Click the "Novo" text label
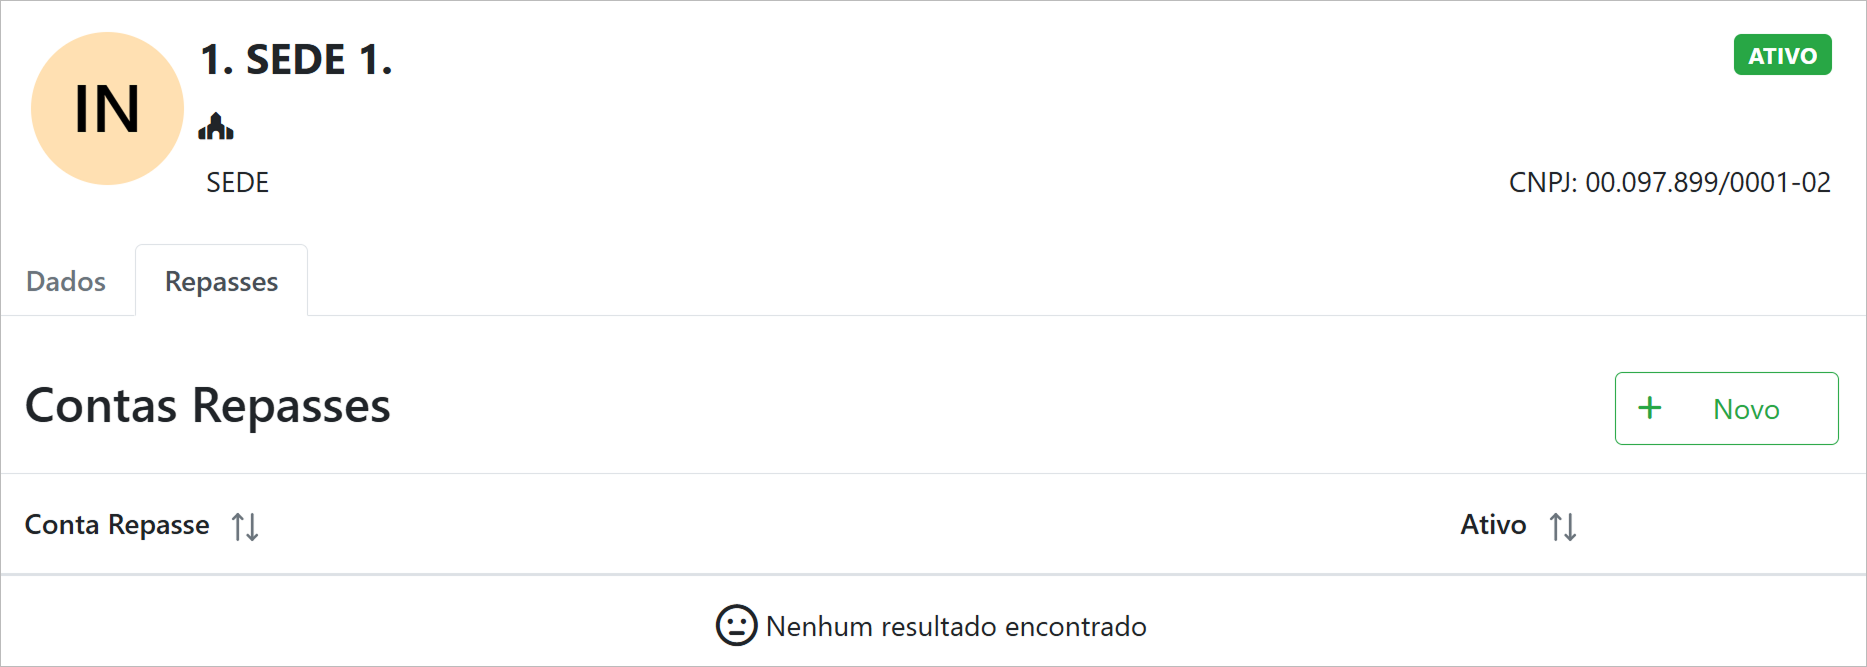This screenshot has width=1867, height=667. tap(1746, 409)
